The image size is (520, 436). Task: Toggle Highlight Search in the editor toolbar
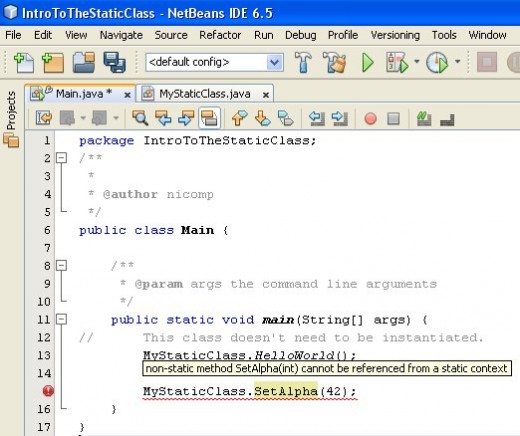pos(209,118)
